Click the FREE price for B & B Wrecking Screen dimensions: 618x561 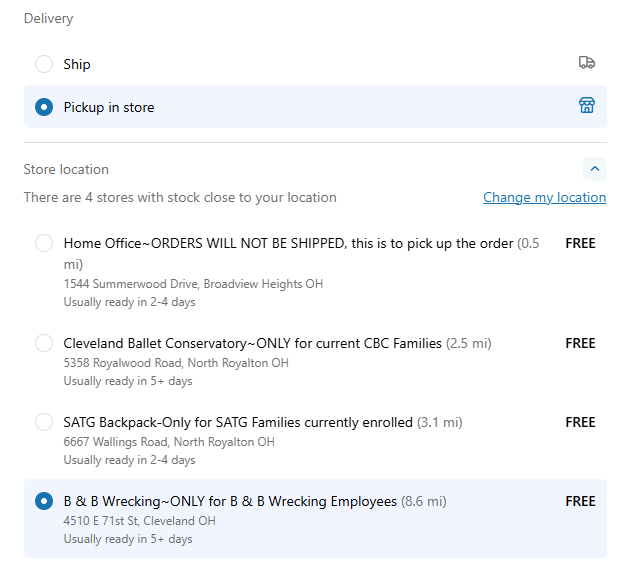coord(580,501)
